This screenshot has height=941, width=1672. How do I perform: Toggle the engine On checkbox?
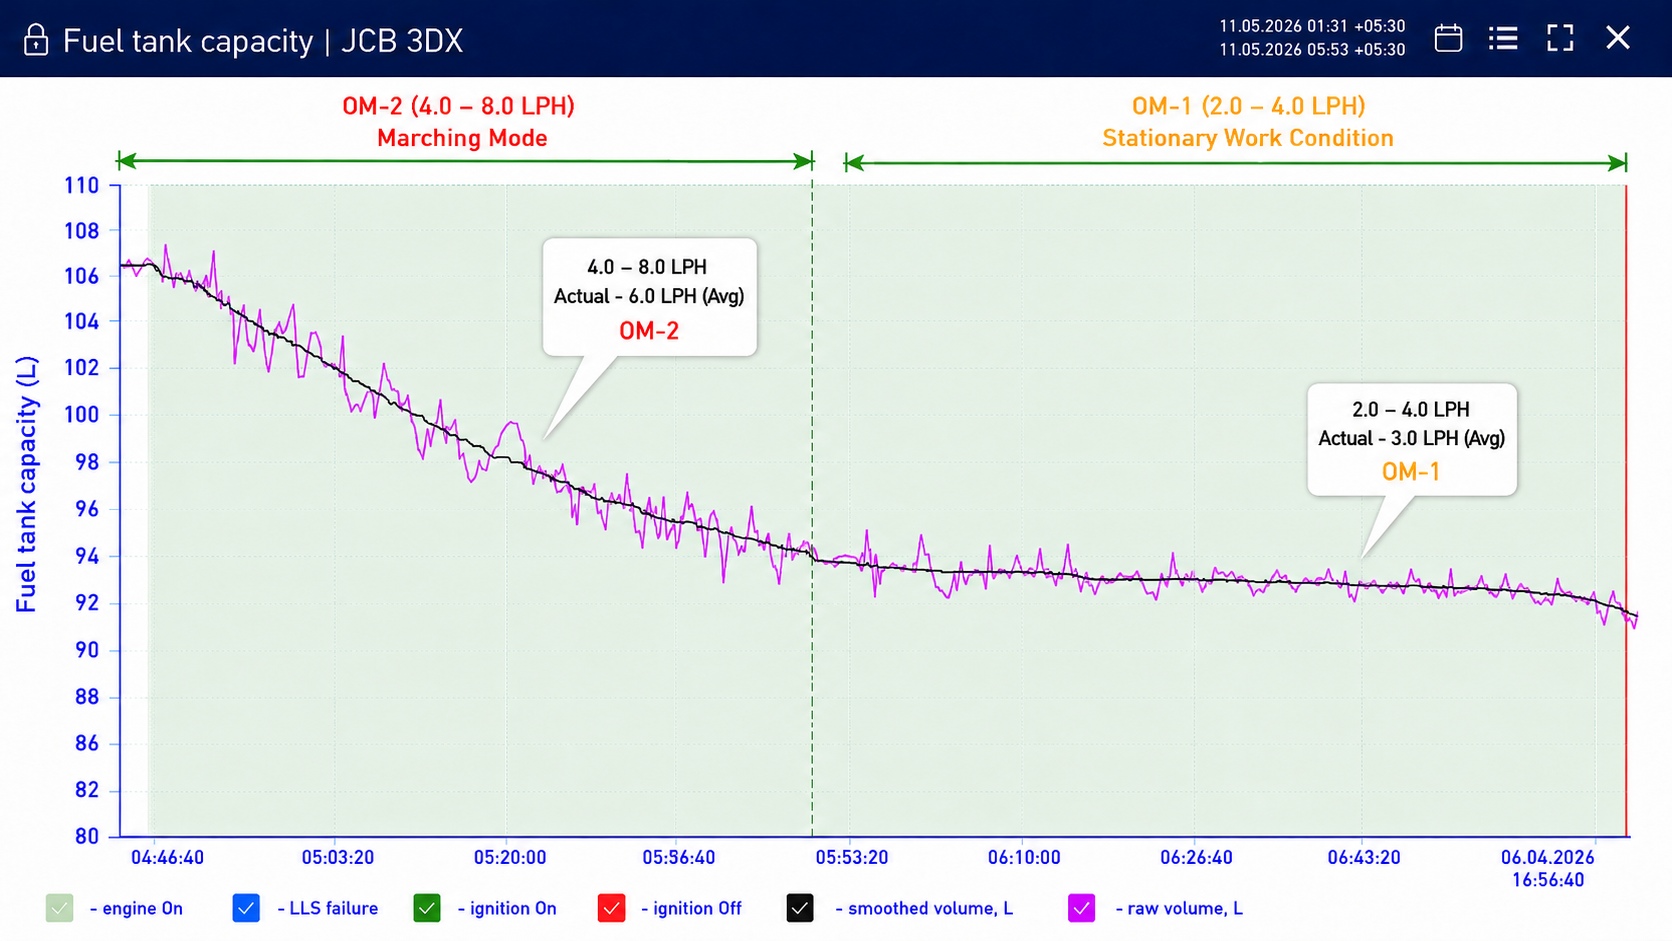coord(60,908)
